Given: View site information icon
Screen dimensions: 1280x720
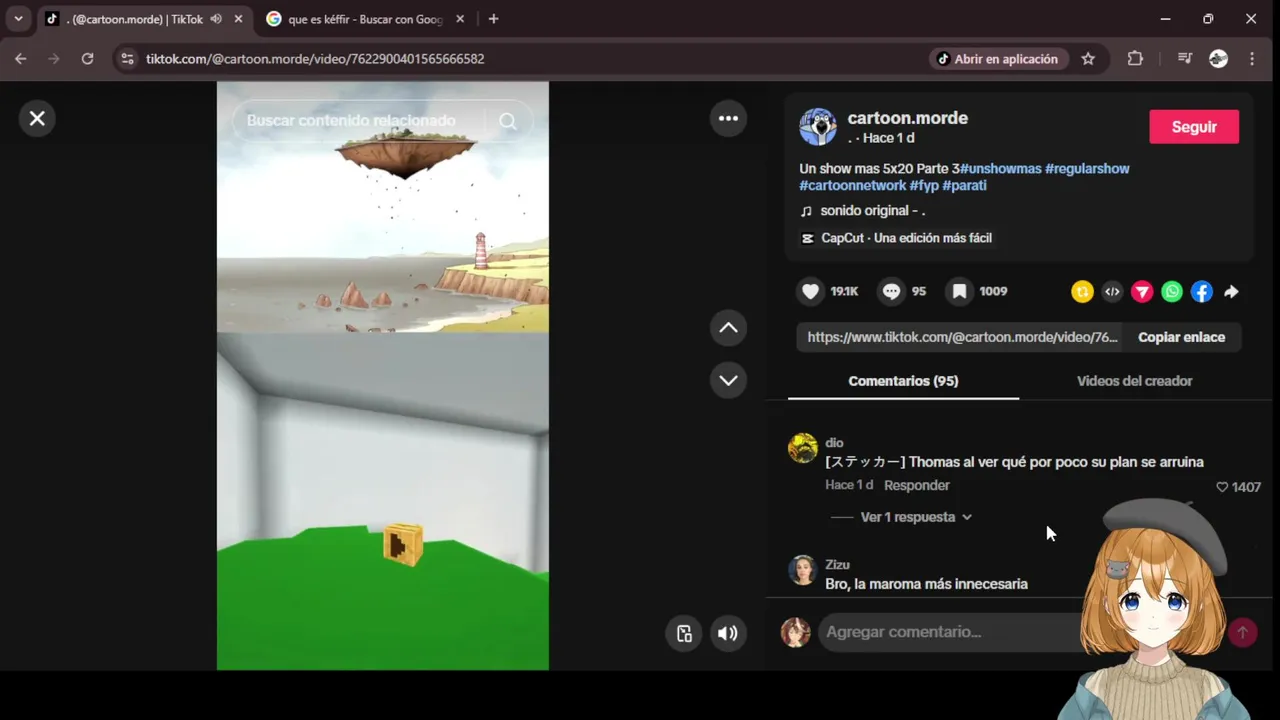Looking at the screenshot, I should [127, 59].
